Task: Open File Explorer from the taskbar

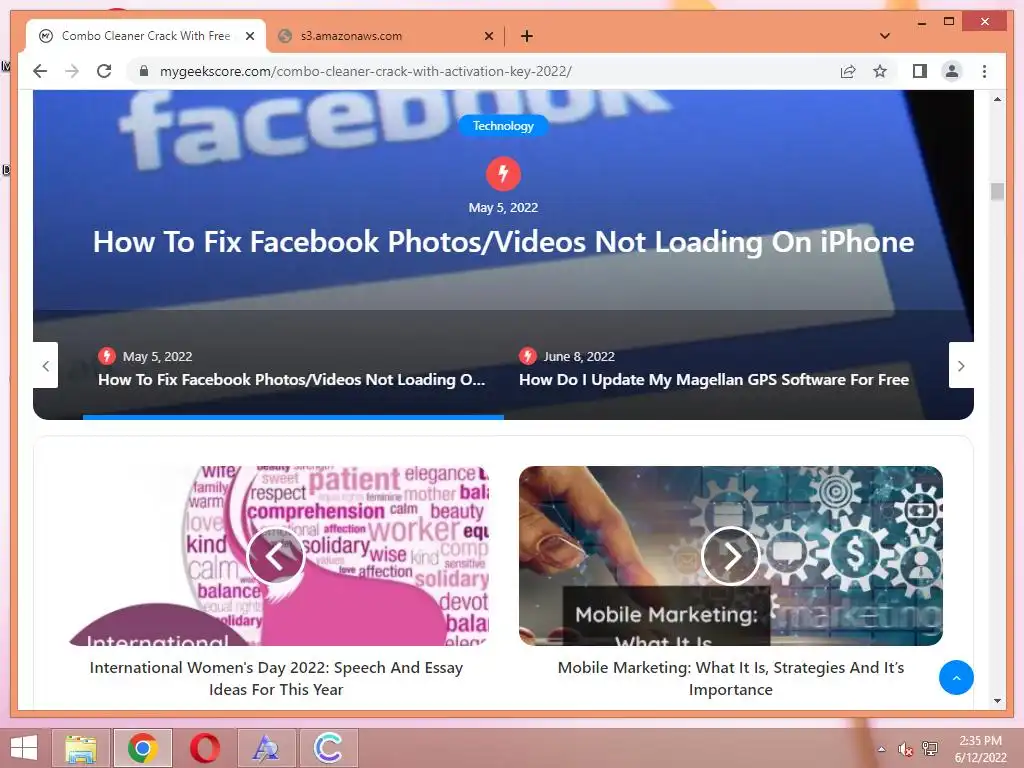Action: coord(81,748)
